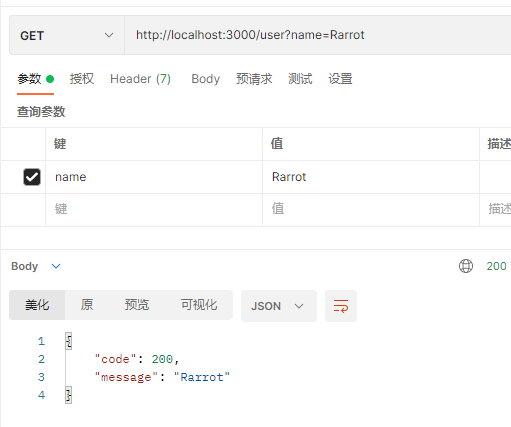Click the word-wrap lines icon
This screenshot has height=427, width=511.
(341, 306)
